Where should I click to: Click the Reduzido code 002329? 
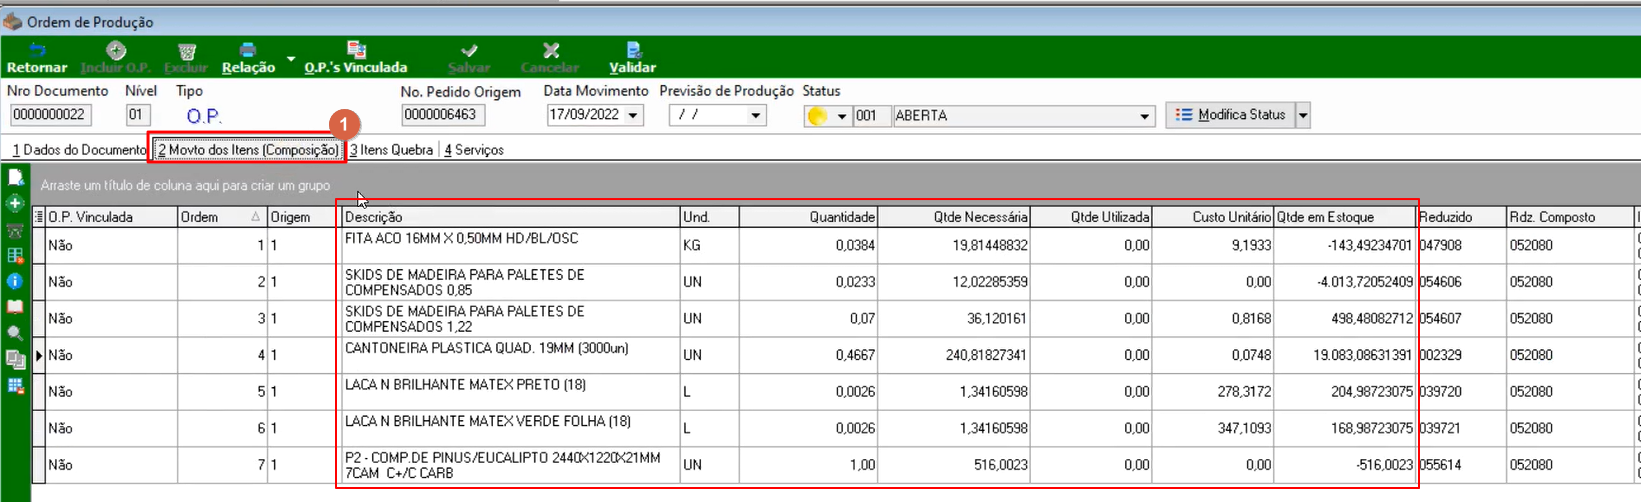(x=1440, y=355)
